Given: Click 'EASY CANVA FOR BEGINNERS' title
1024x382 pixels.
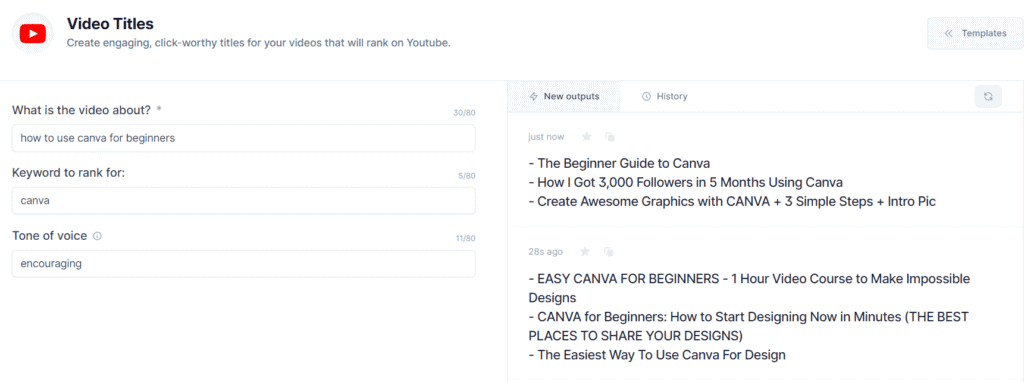Looking at the screenshot, I should point(749,288).
